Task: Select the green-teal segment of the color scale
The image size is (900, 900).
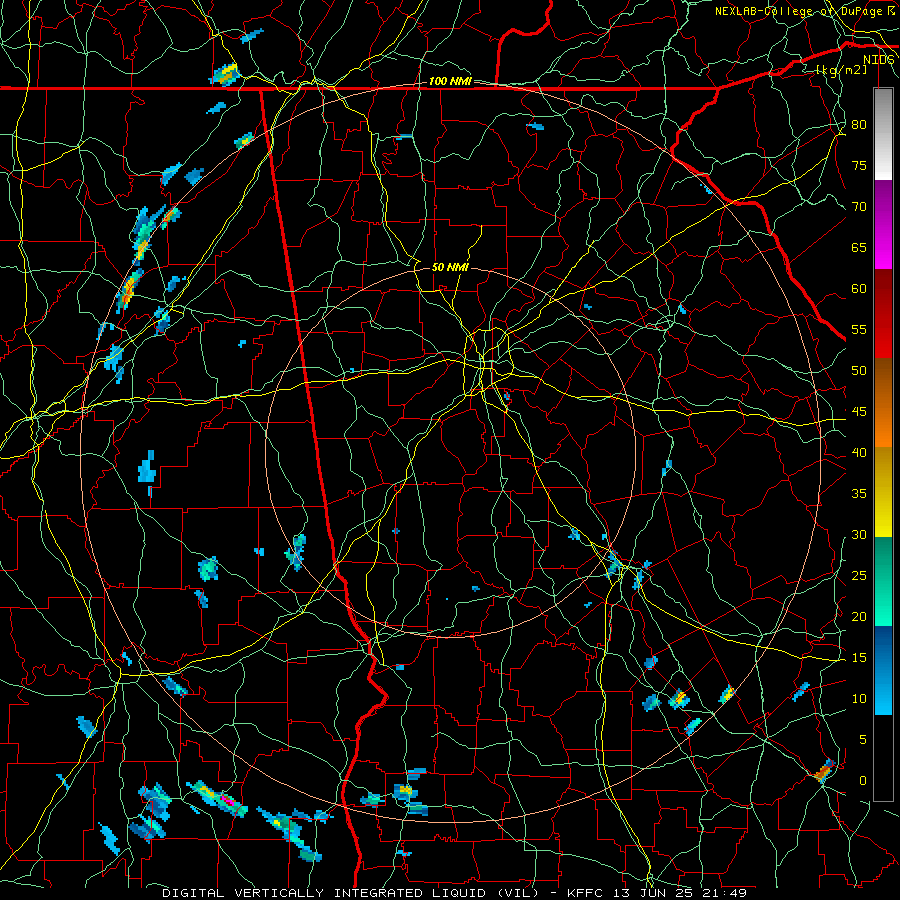Action: [x=883, y=581]
